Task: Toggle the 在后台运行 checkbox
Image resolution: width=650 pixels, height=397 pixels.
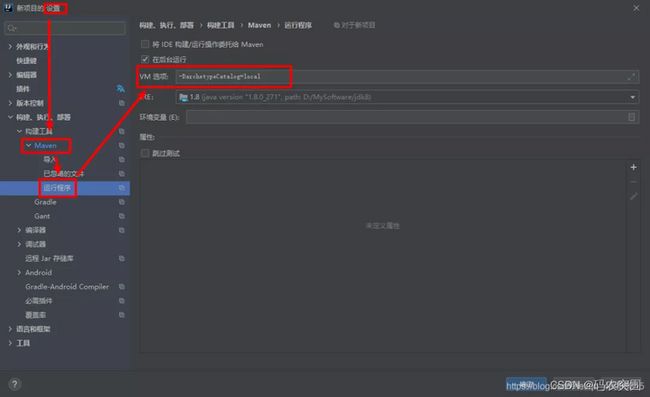Action: (145, 59)
